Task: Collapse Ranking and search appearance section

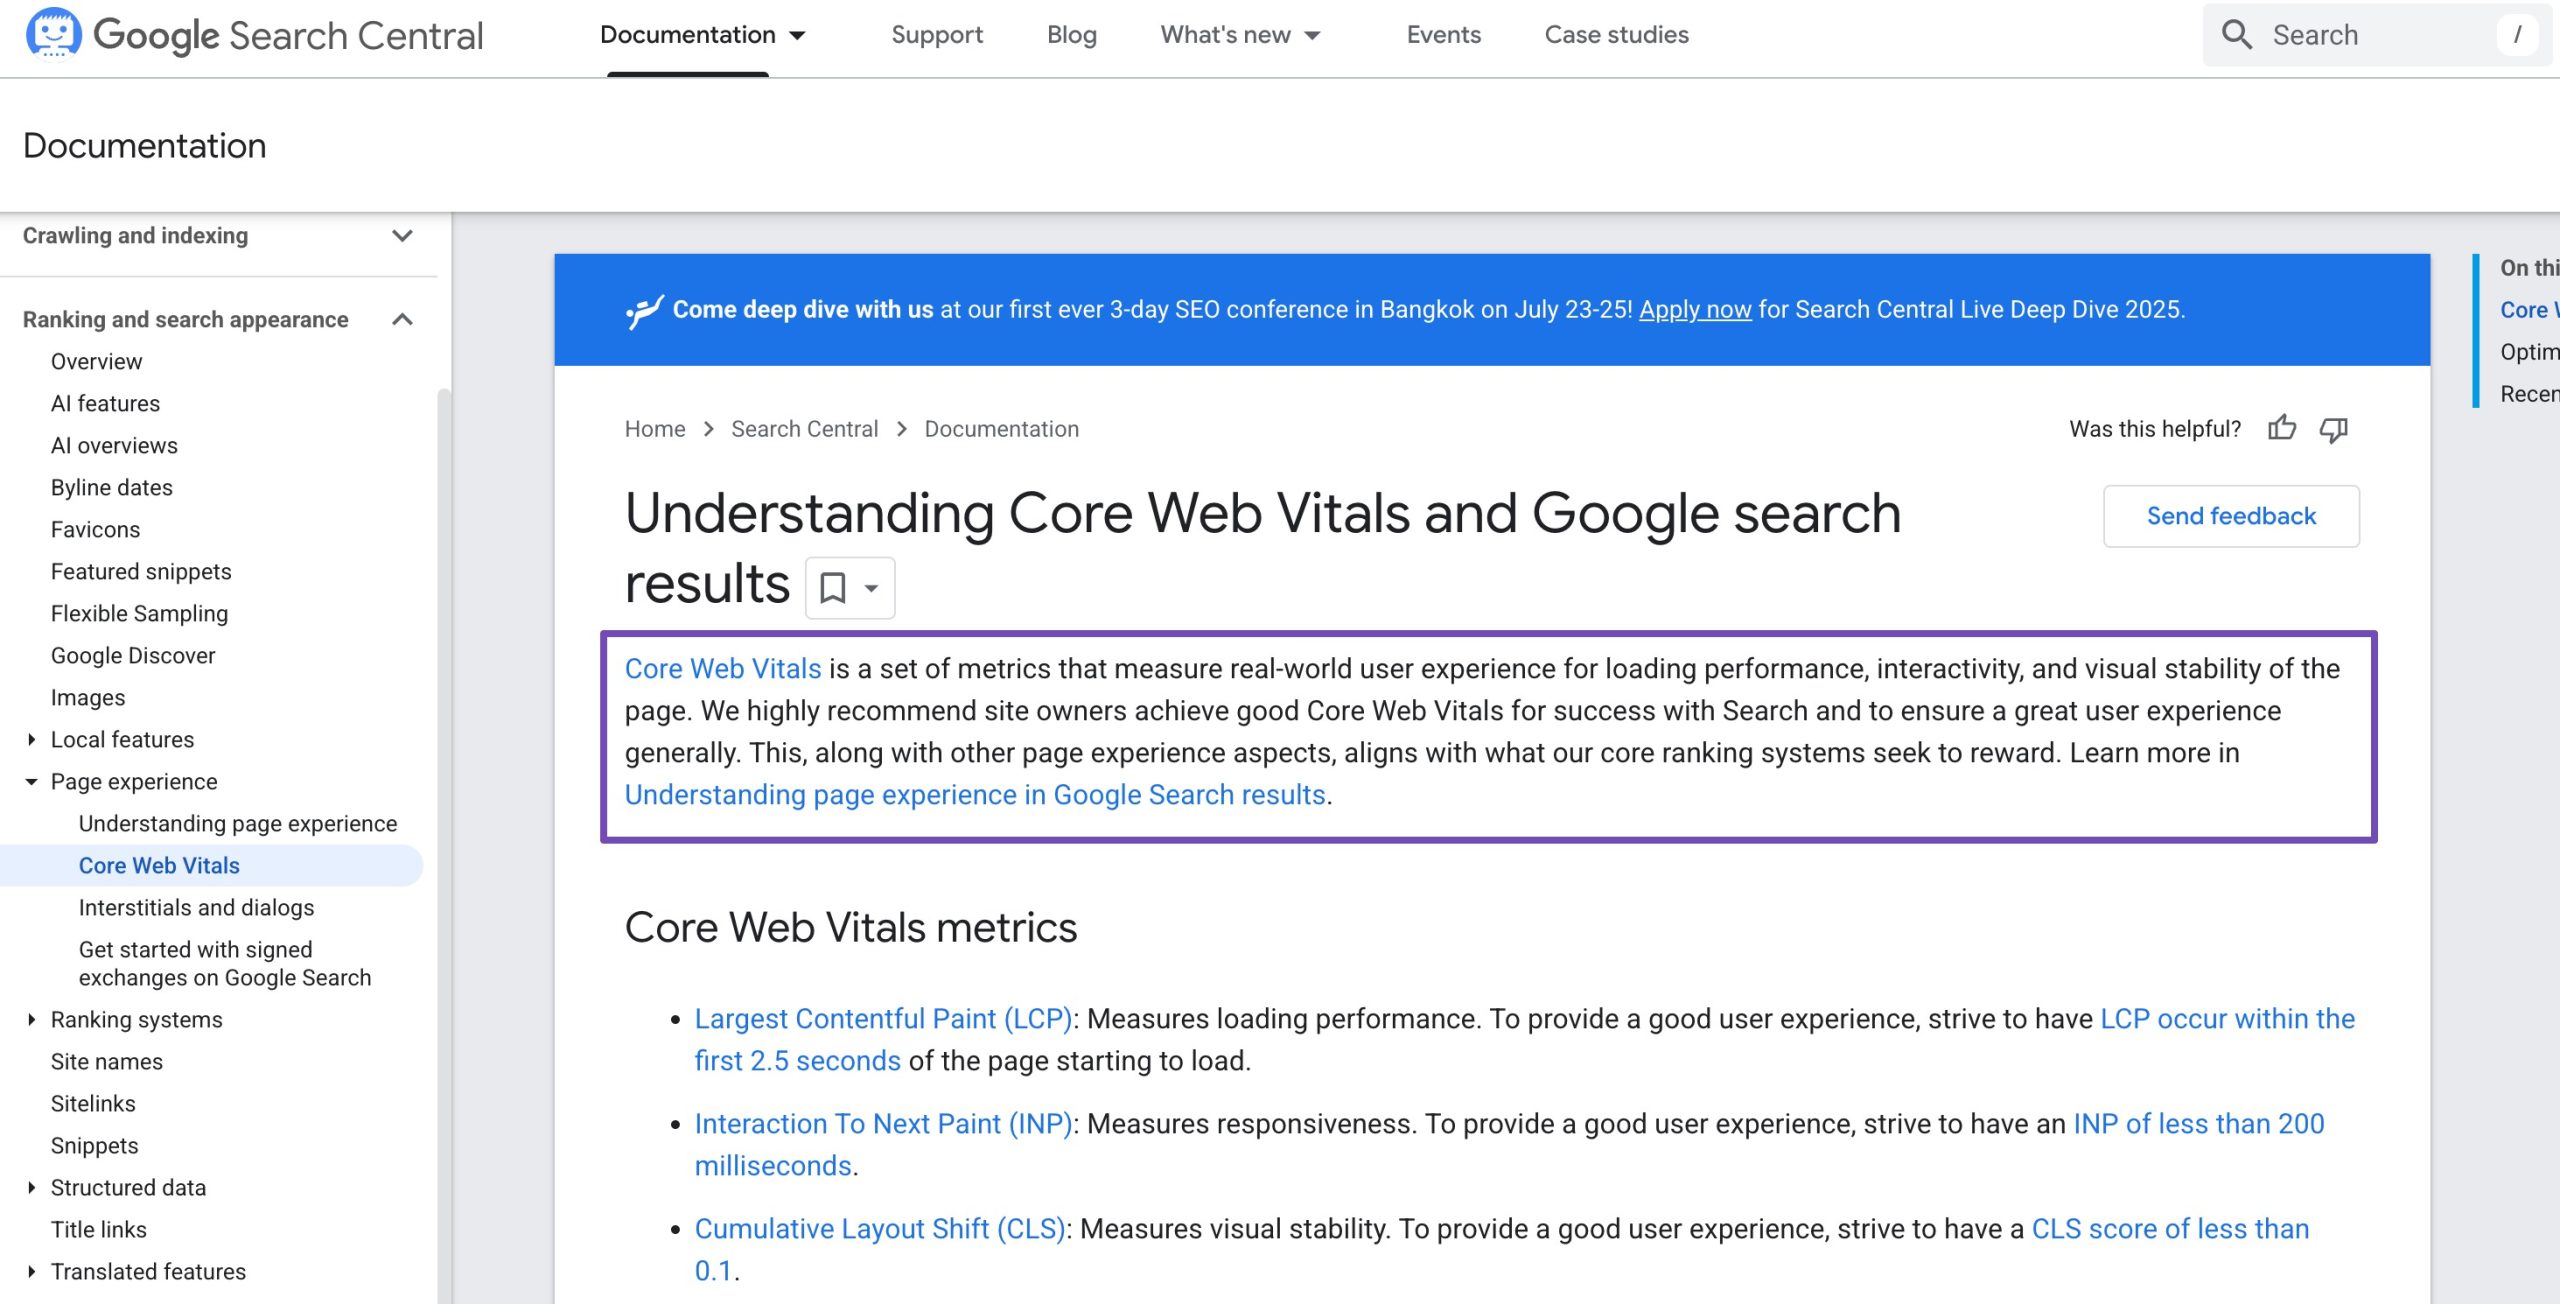Action: [402, 320]
